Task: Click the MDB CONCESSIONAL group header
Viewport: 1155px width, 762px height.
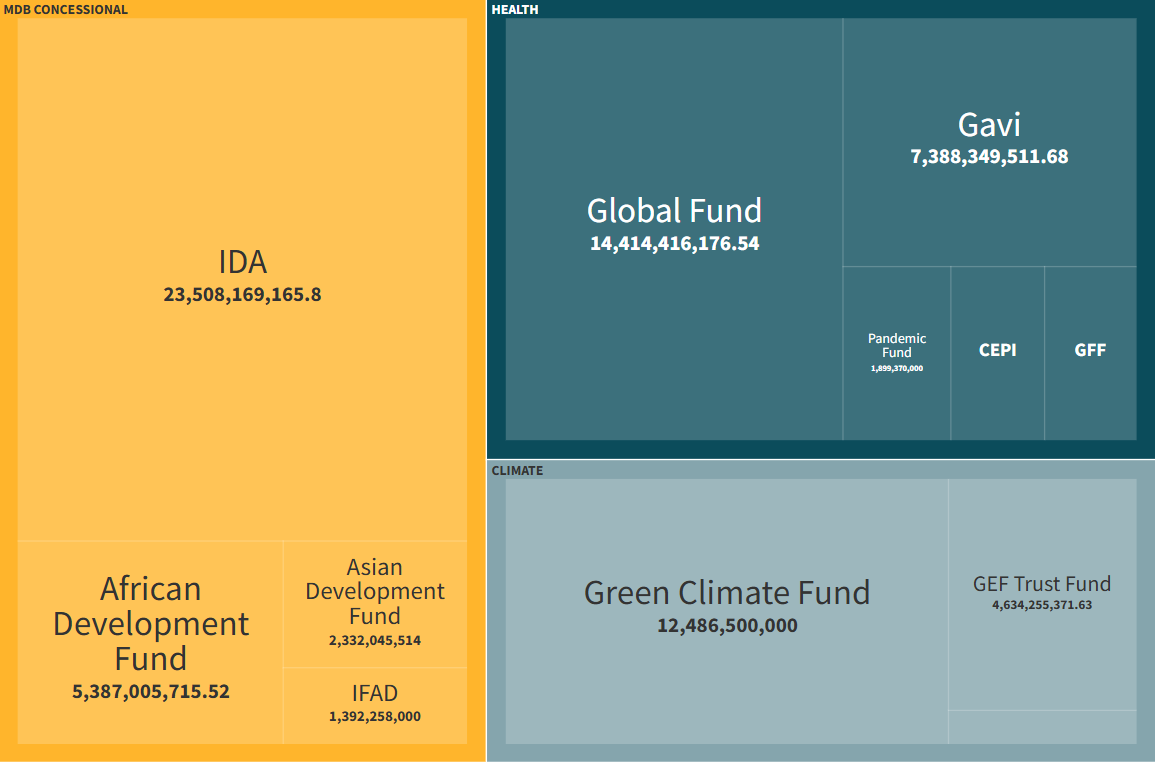Action: [x=66, y=10]
